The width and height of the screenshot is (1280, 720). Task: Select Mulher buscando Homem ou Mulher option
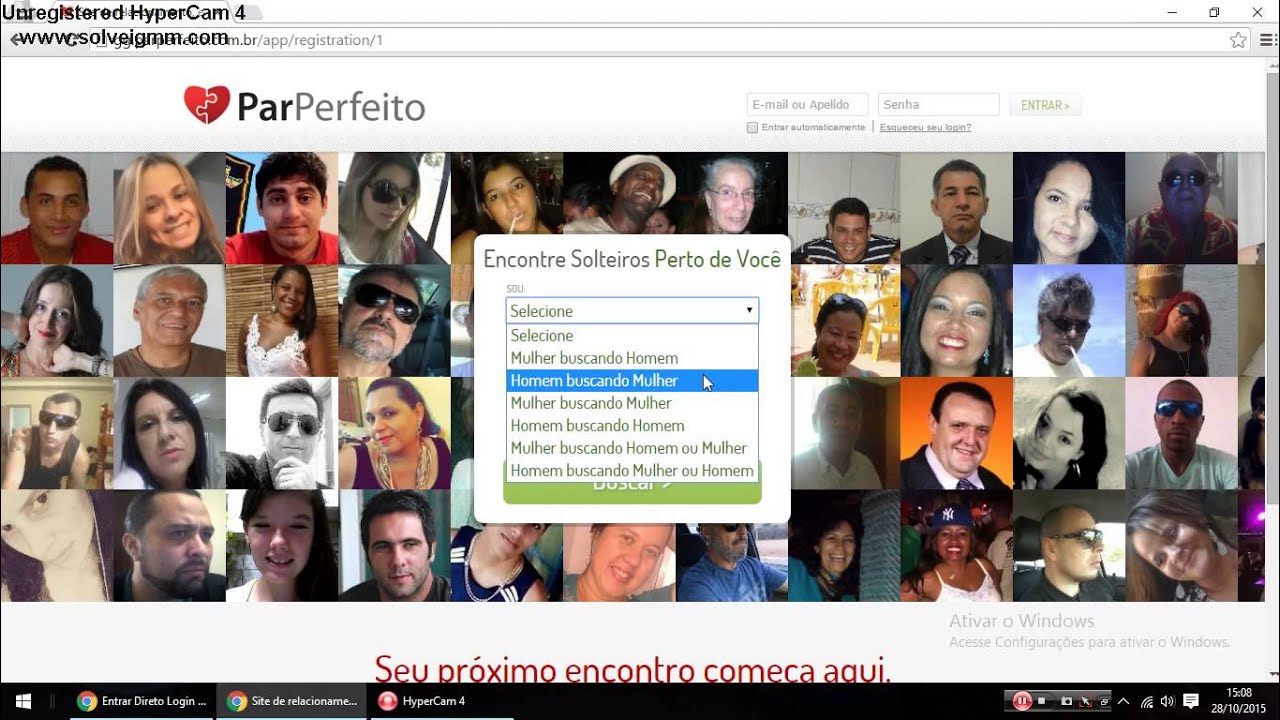pos(632,448)
